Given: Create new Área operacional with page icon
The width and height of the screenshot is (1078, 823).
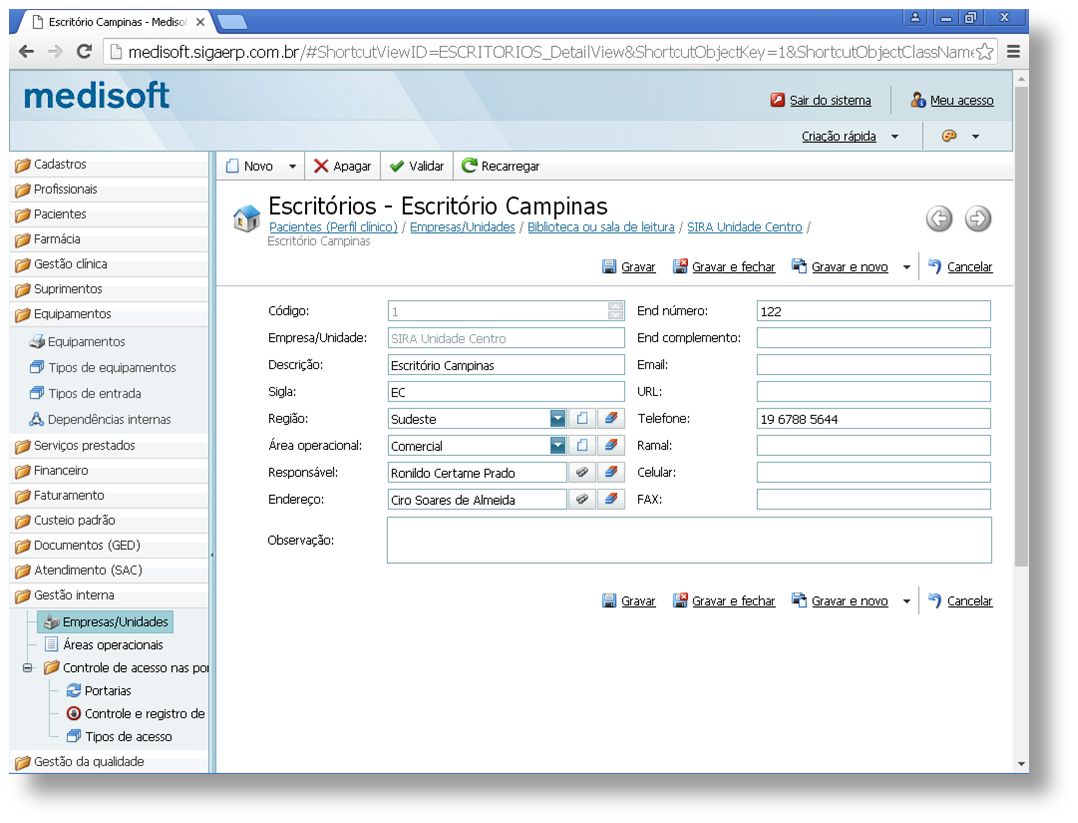Looking at the screenshot, I should pos(582,445).
